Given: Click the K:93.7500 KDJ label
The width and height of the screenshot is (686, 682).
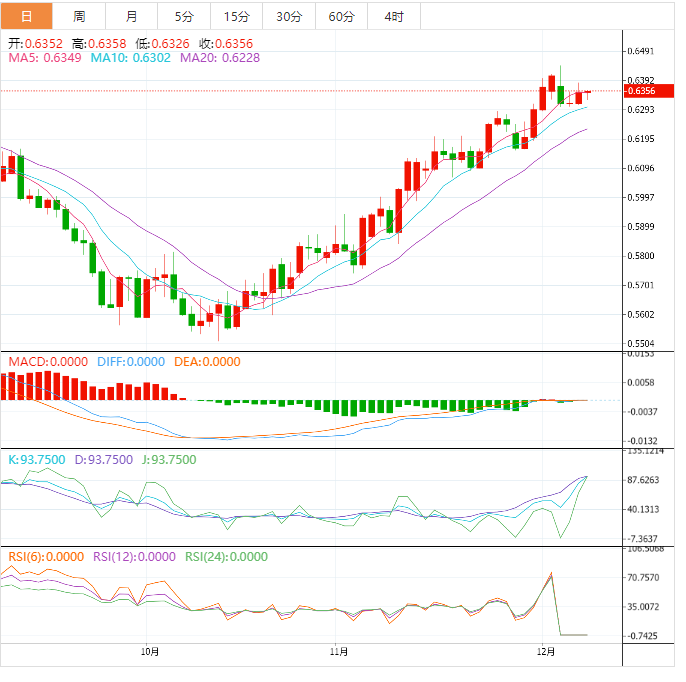Looking at the screenshot, I should [37, 460].
